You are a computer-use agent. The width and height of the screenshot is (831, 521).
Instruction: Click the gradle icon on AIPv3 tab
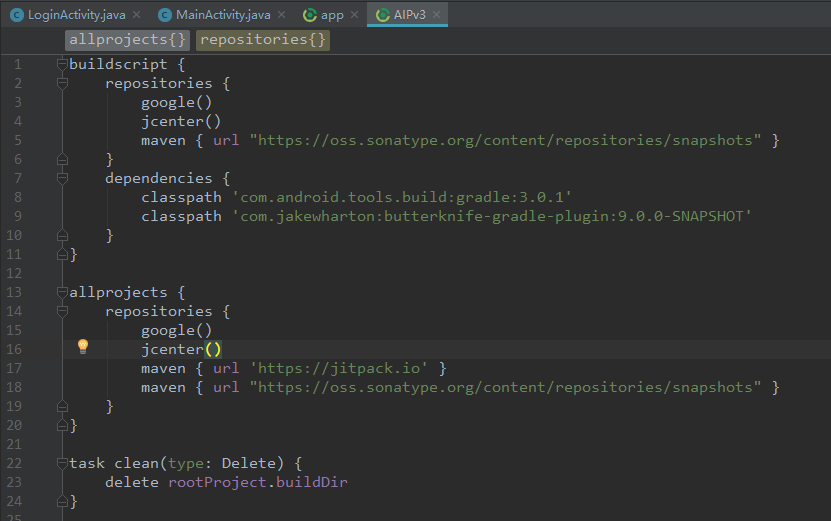click(383, 15)
